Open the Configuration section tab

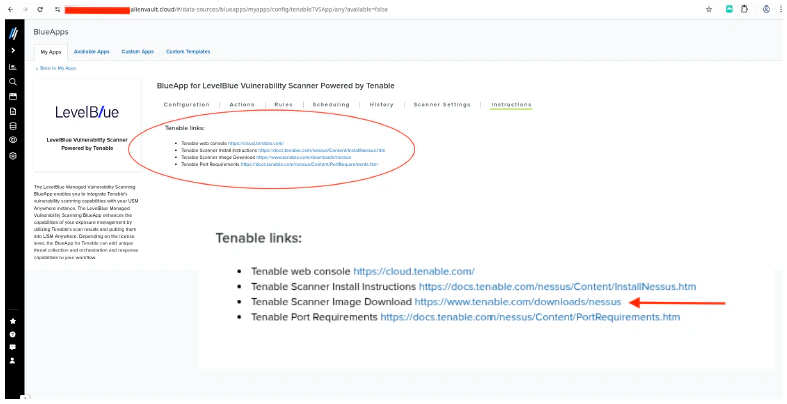tap(187, 104)
